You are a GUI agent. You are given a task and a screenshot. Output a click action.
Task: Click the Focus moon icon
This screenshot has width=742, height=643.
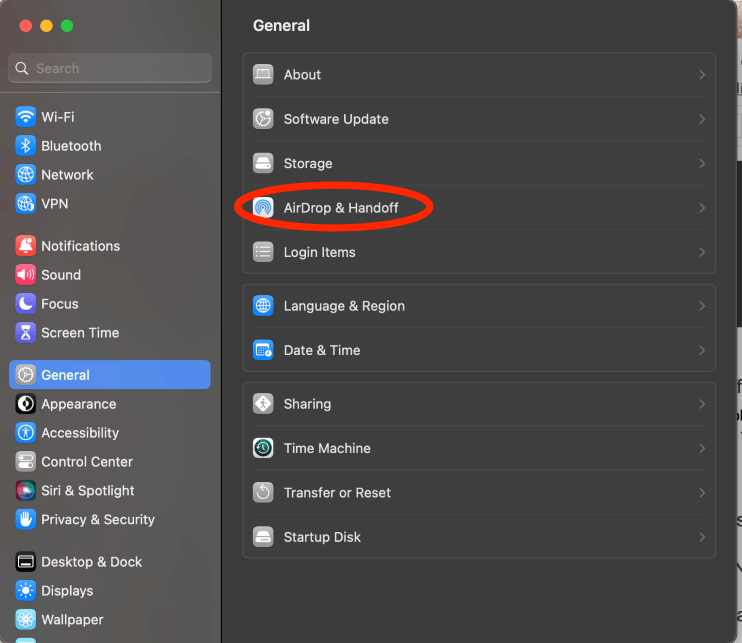click(x=26, y=304)
